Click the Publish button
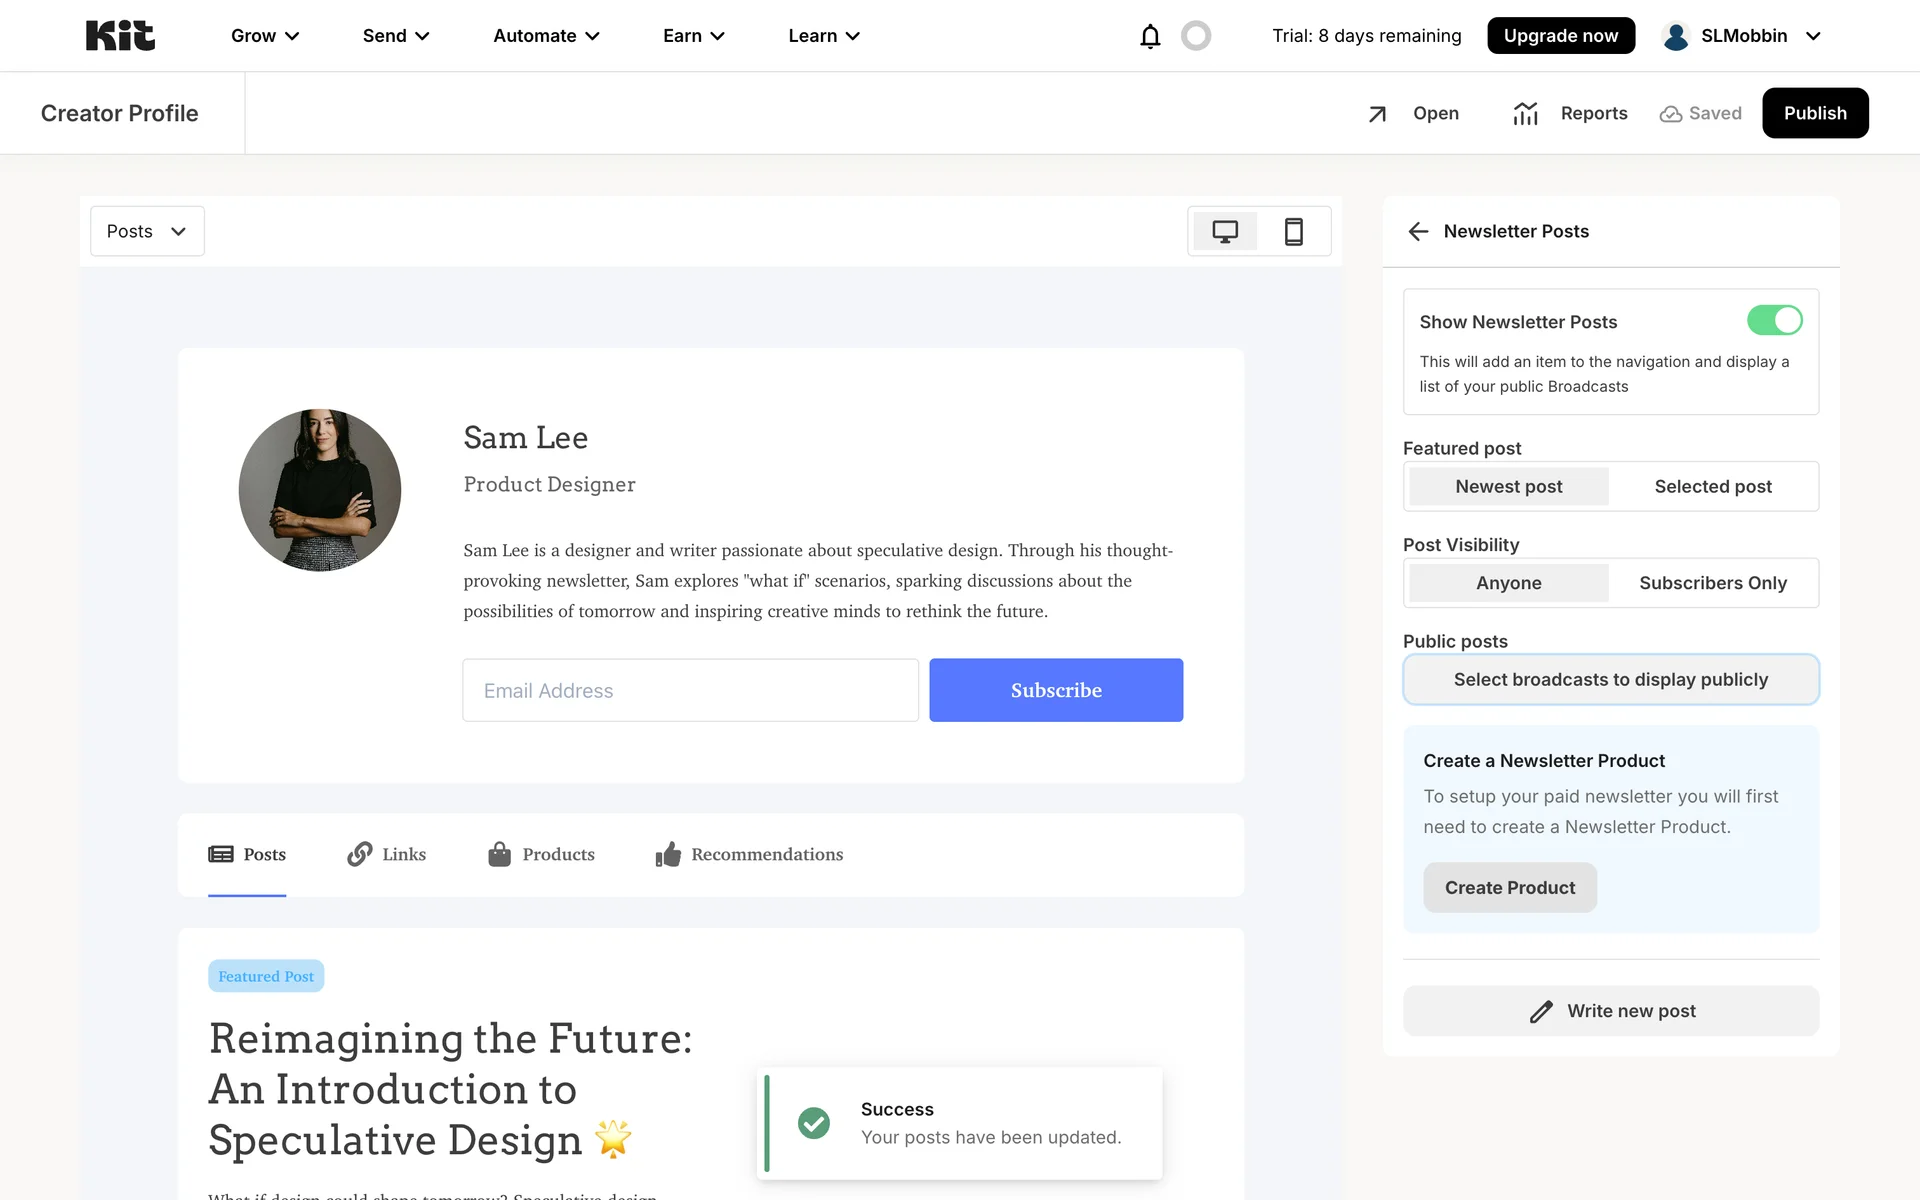1920x1200 pixels. (x=1814, y=113)
